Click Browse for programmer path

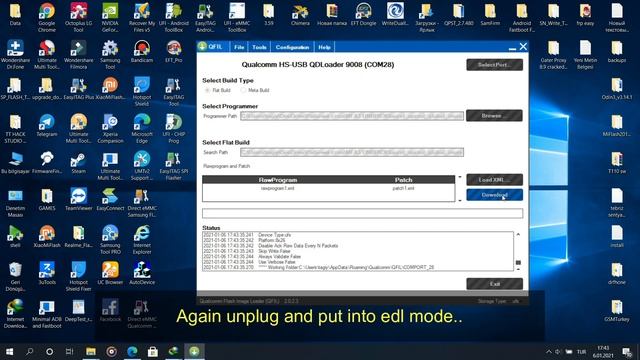pyautogui.click(x=494, y=116)
